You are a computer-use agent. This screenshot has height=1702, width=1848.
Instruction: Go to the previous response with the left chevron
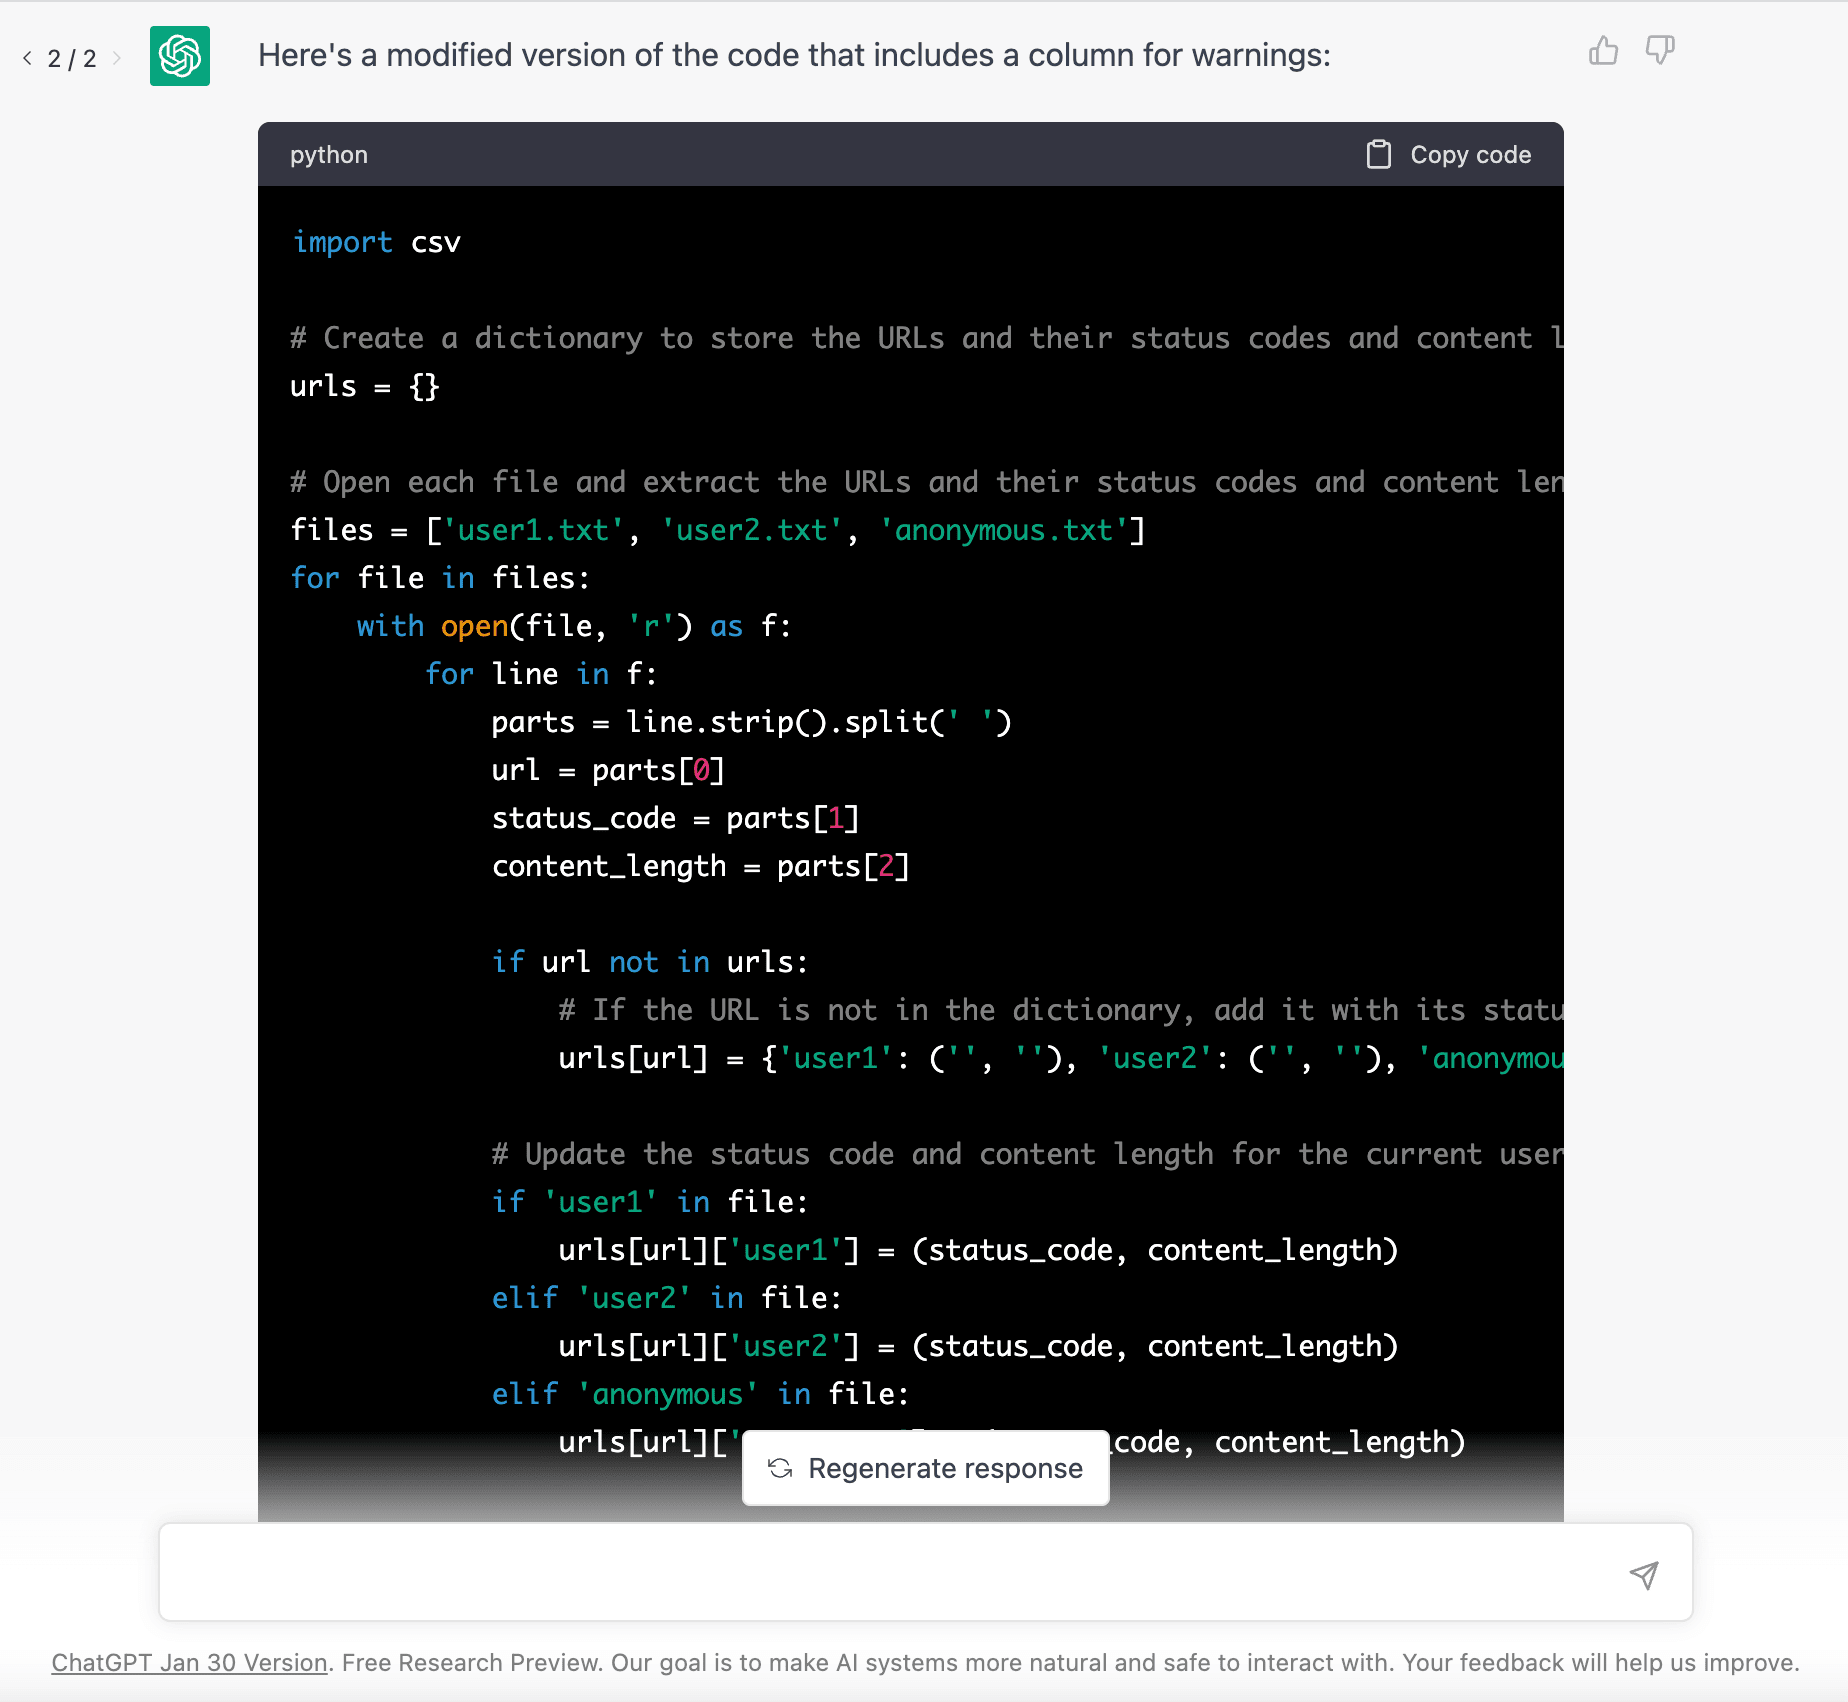(x=27, y=58)
